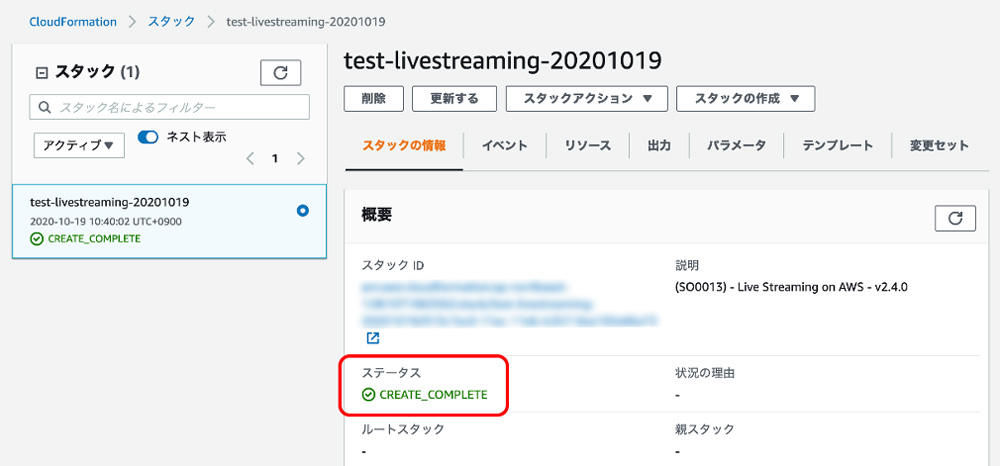Go to next page of stacks
Screen dimensions: 1000x466
[x=300, y=159]
